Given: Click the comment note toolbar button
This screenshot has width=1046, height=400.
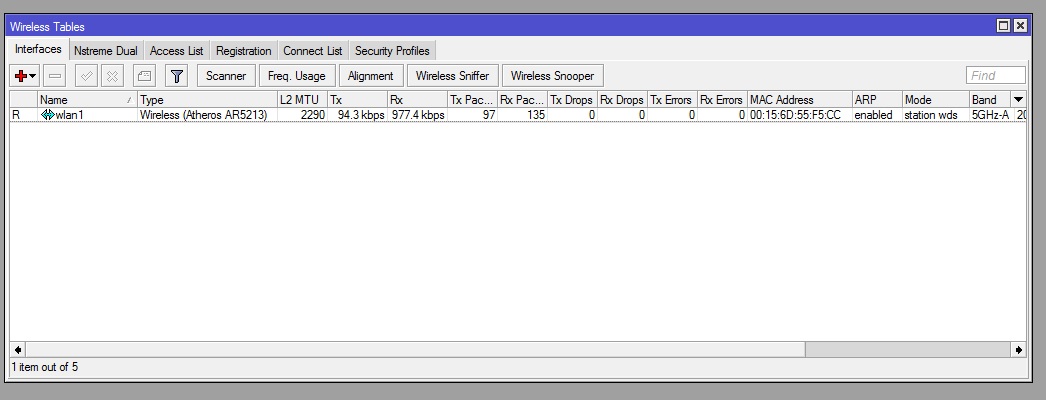Looking at the screenshot, I should 144,76.
